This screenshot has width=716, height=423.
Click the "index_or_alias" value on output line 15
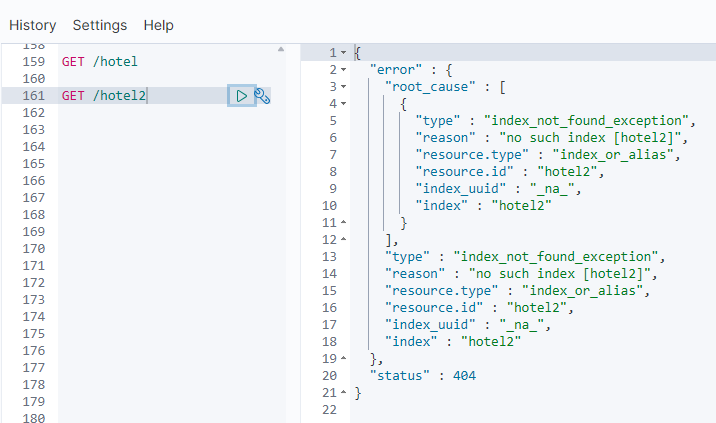coord(582,291)
